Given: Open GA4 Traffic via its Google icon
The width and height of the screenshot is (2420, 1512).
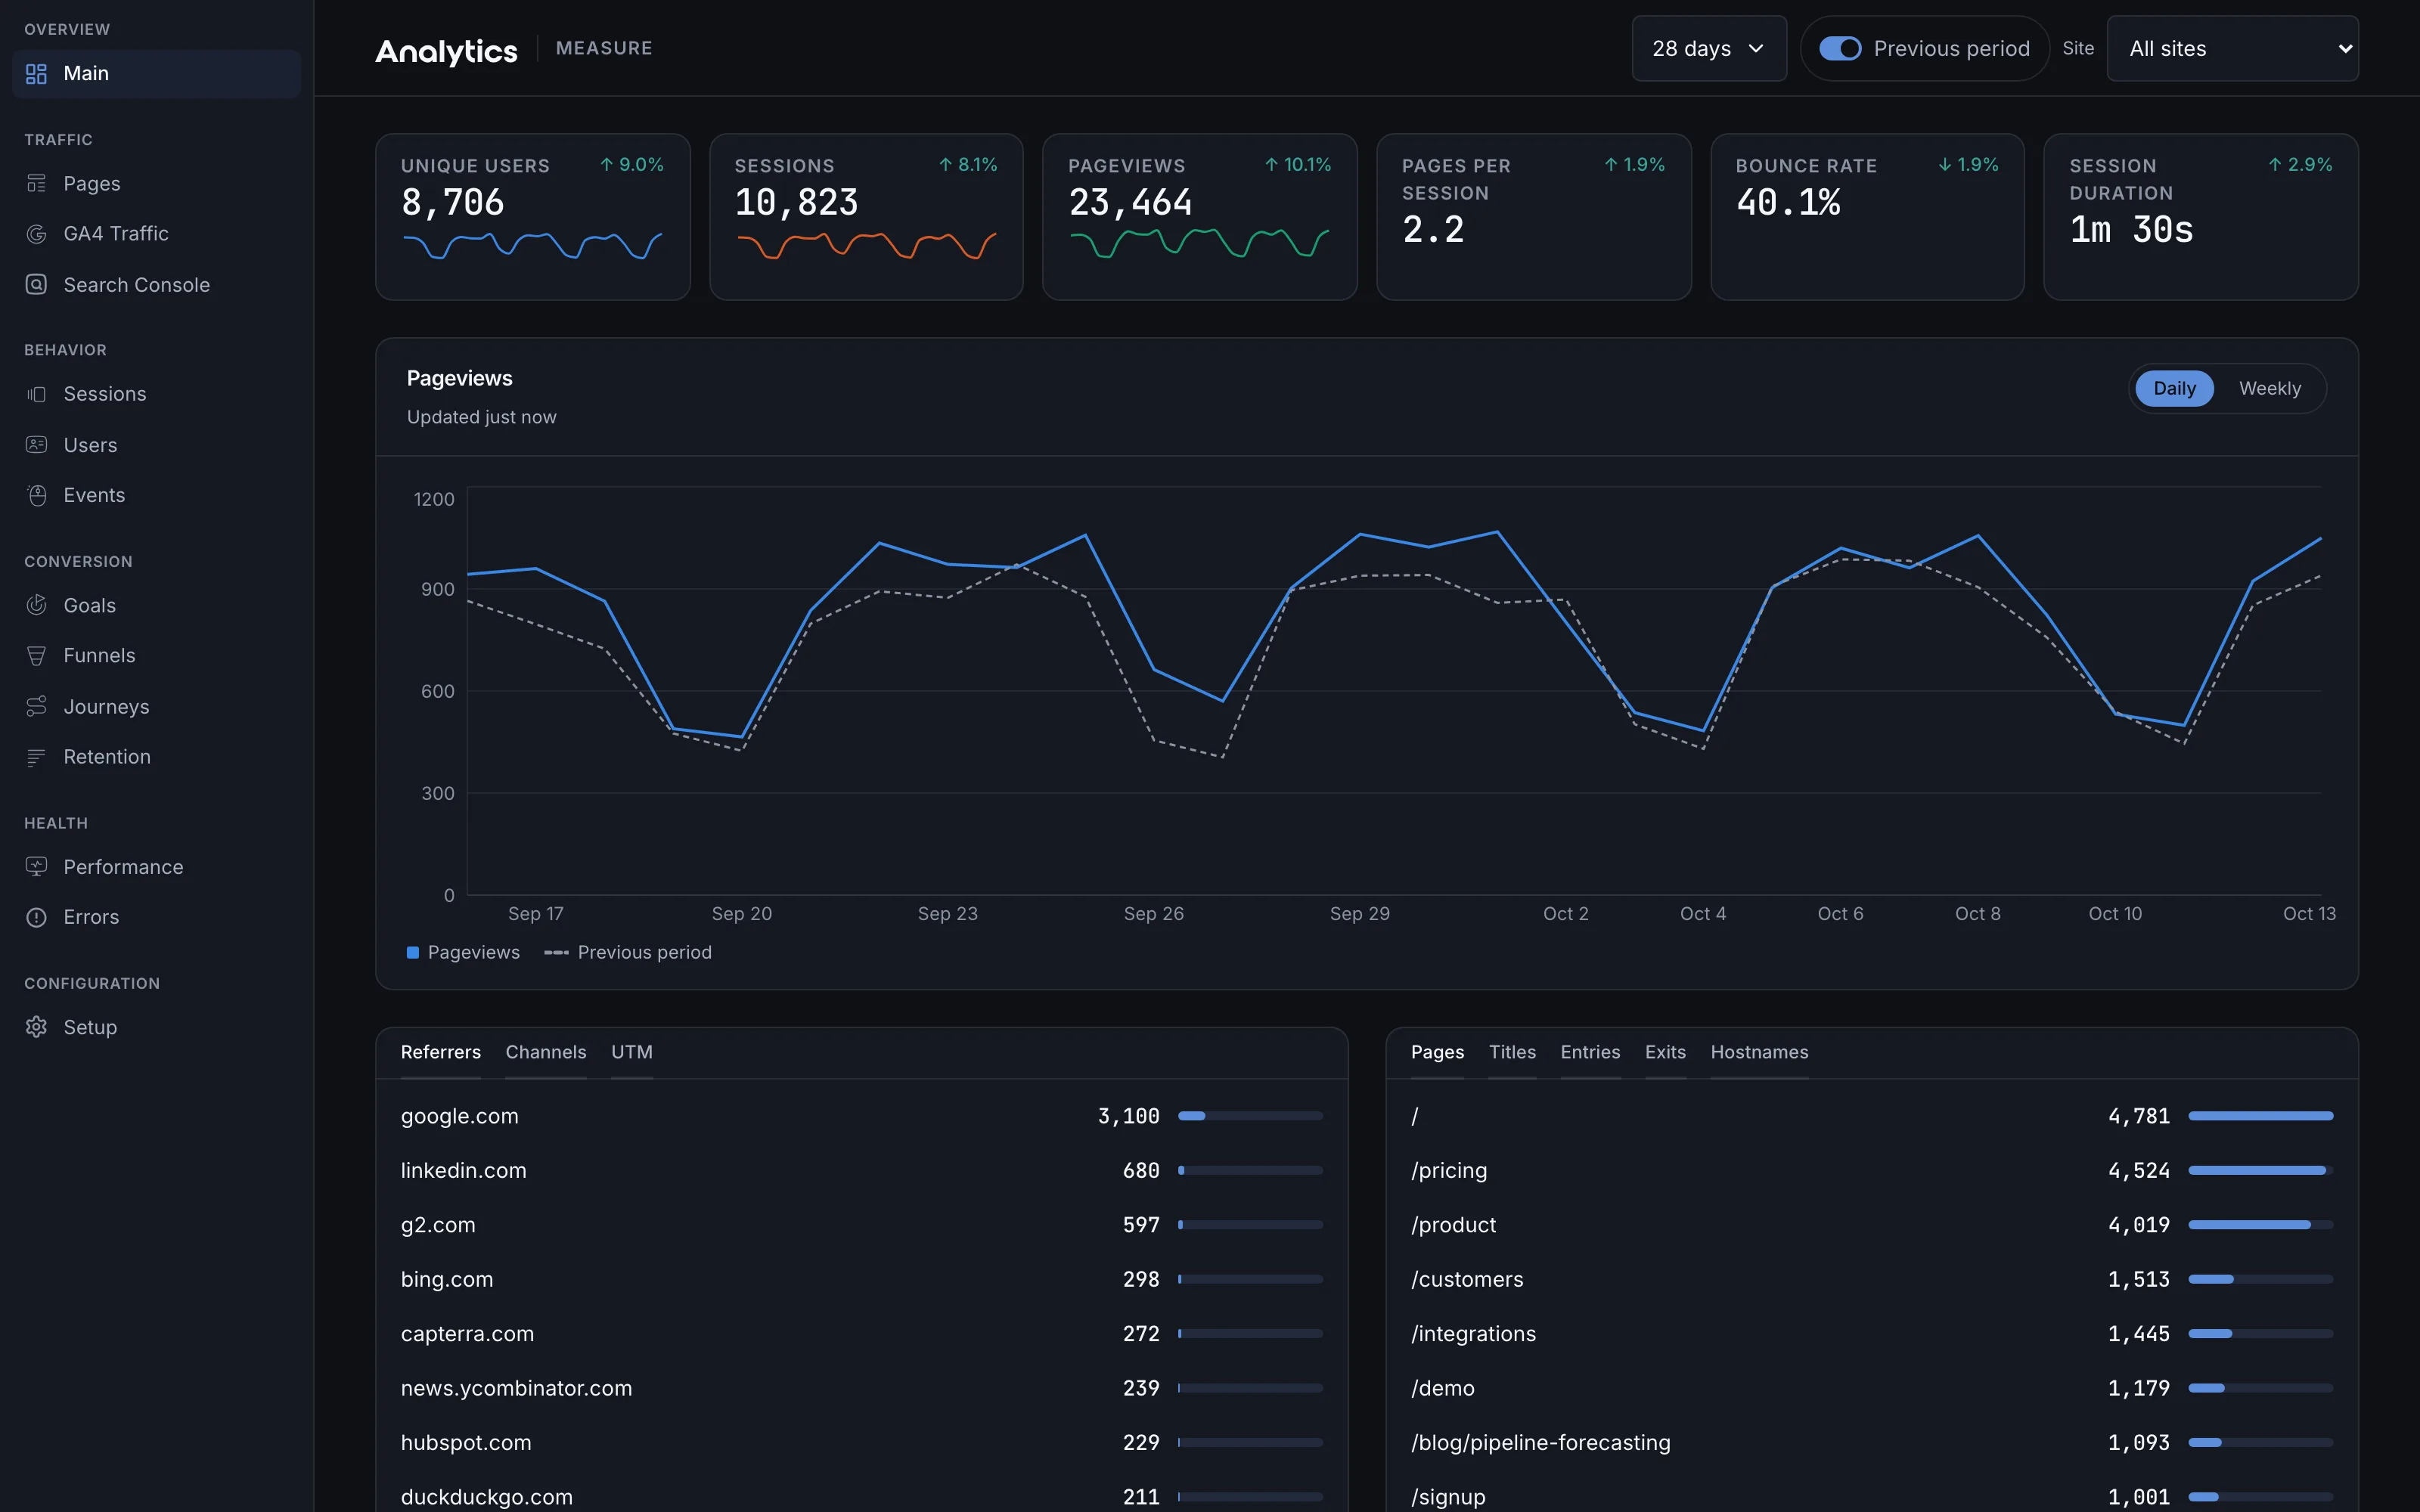Looking at the screenshot, I should (36, 234).
